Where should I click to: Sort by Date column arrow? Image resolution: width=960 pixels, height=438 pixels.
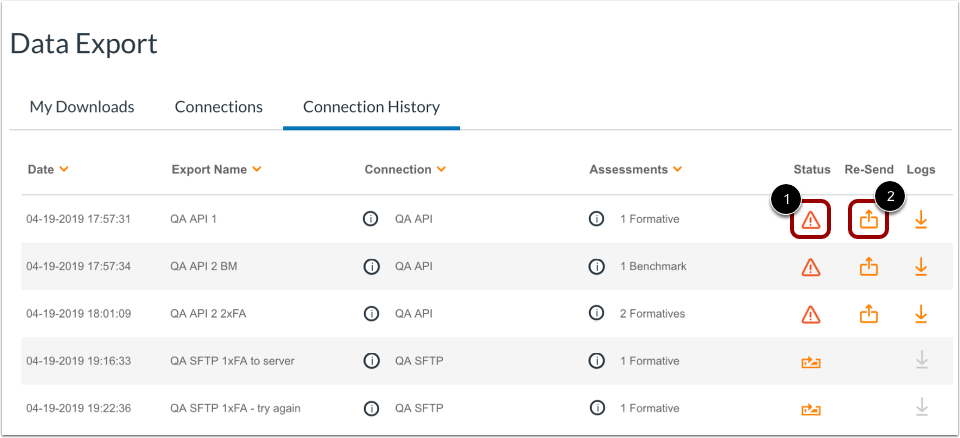(x=64, y=170)
